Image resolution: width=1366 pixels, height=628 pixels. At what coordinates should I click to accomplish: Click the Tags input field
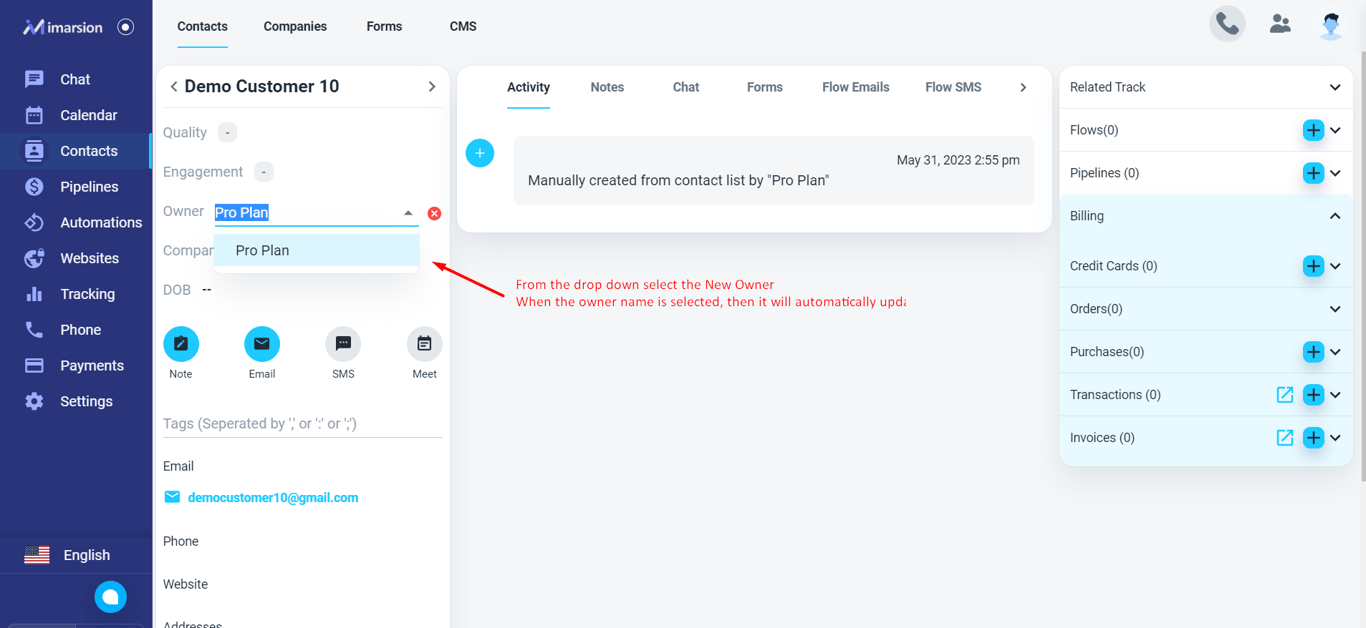302,424
